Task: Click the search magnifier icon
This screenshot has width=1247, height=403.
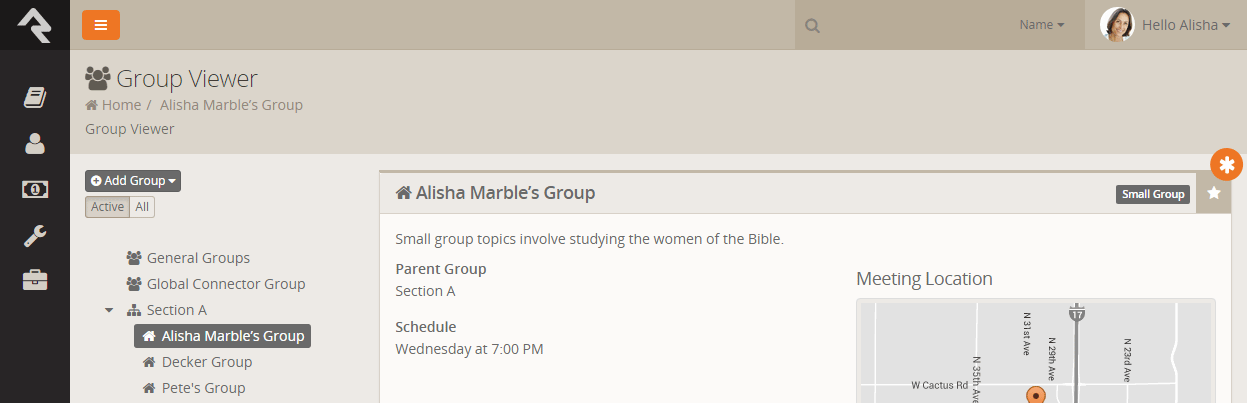Action: [x=813, y=25]
